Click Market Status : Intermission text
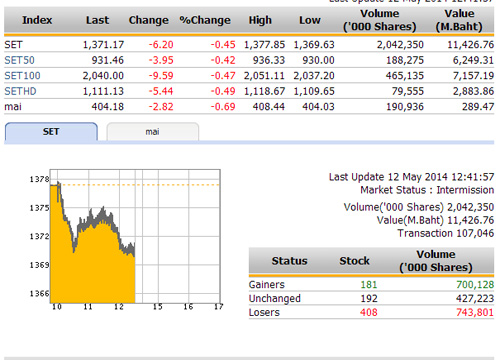 [x=427, y=190]
